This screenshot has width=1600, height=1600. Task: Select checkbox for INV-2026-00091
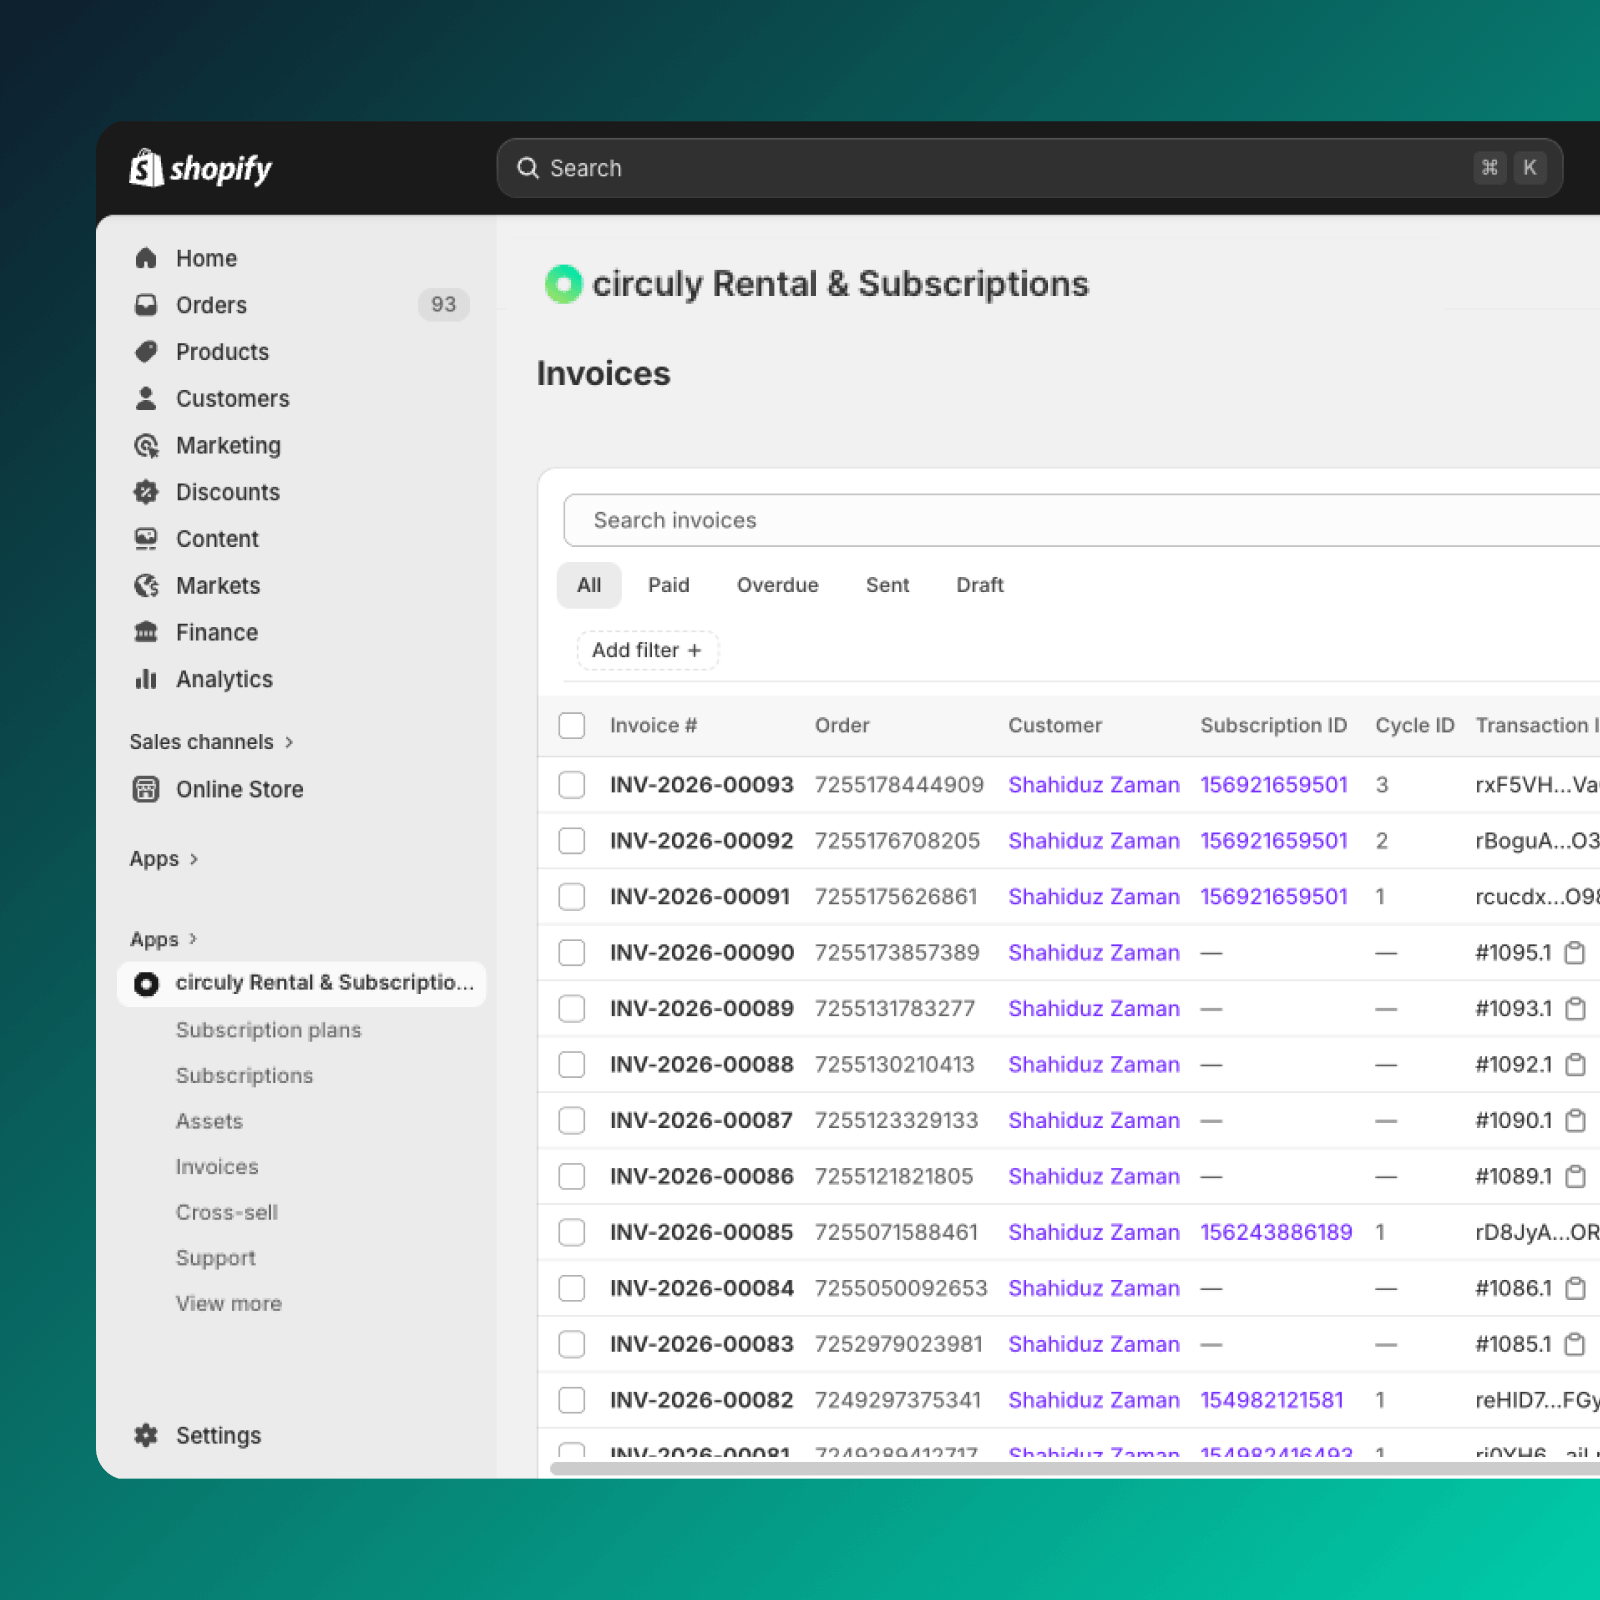572,897
